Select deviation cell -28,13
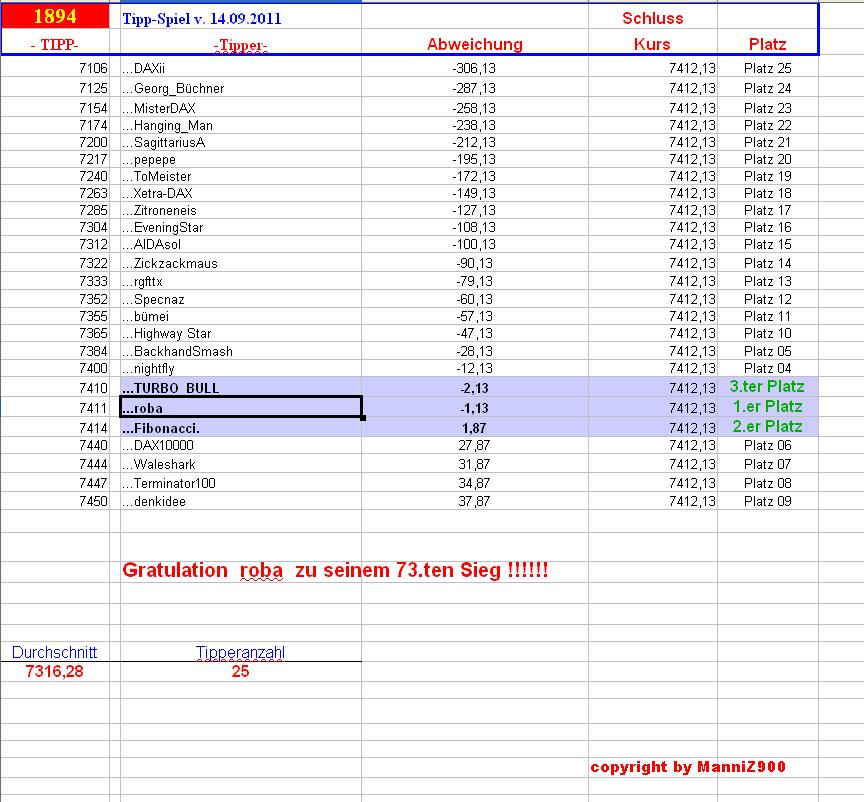This screenshot has height=802, width=864. click(474, 352)
